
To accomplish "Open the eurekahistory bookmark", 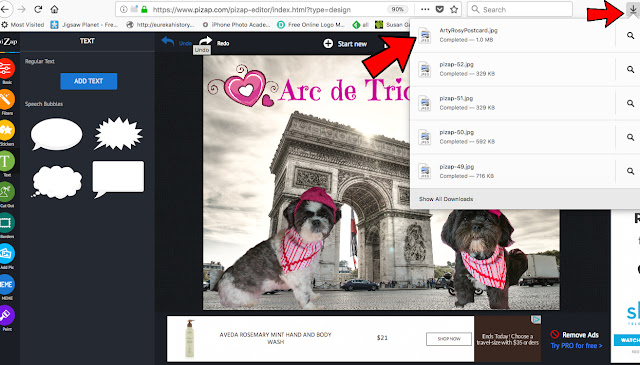I will click(x=161, y=24).
